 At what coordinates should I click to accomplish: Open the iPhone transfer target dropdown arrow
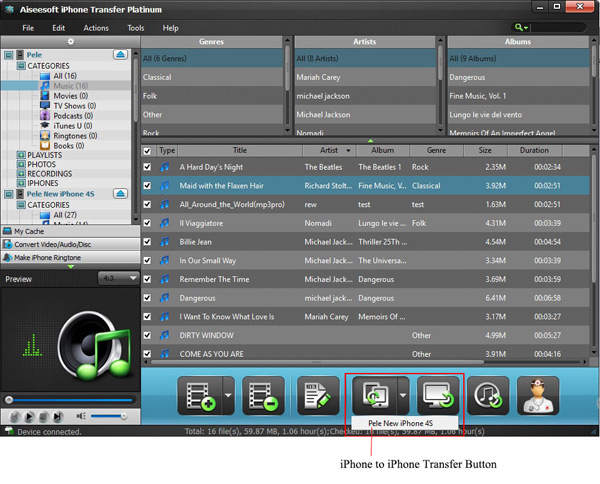pos(403,396)
